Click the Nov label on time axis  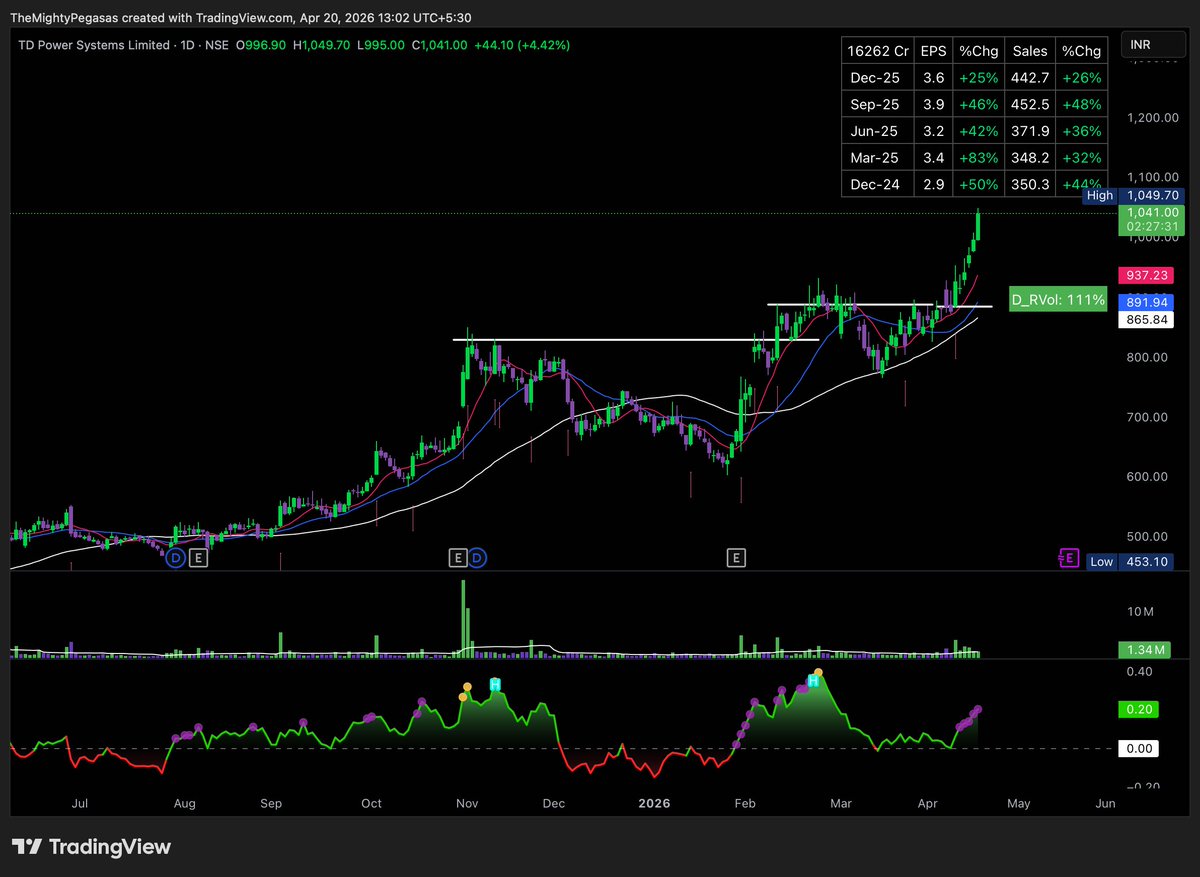(467, 803)
